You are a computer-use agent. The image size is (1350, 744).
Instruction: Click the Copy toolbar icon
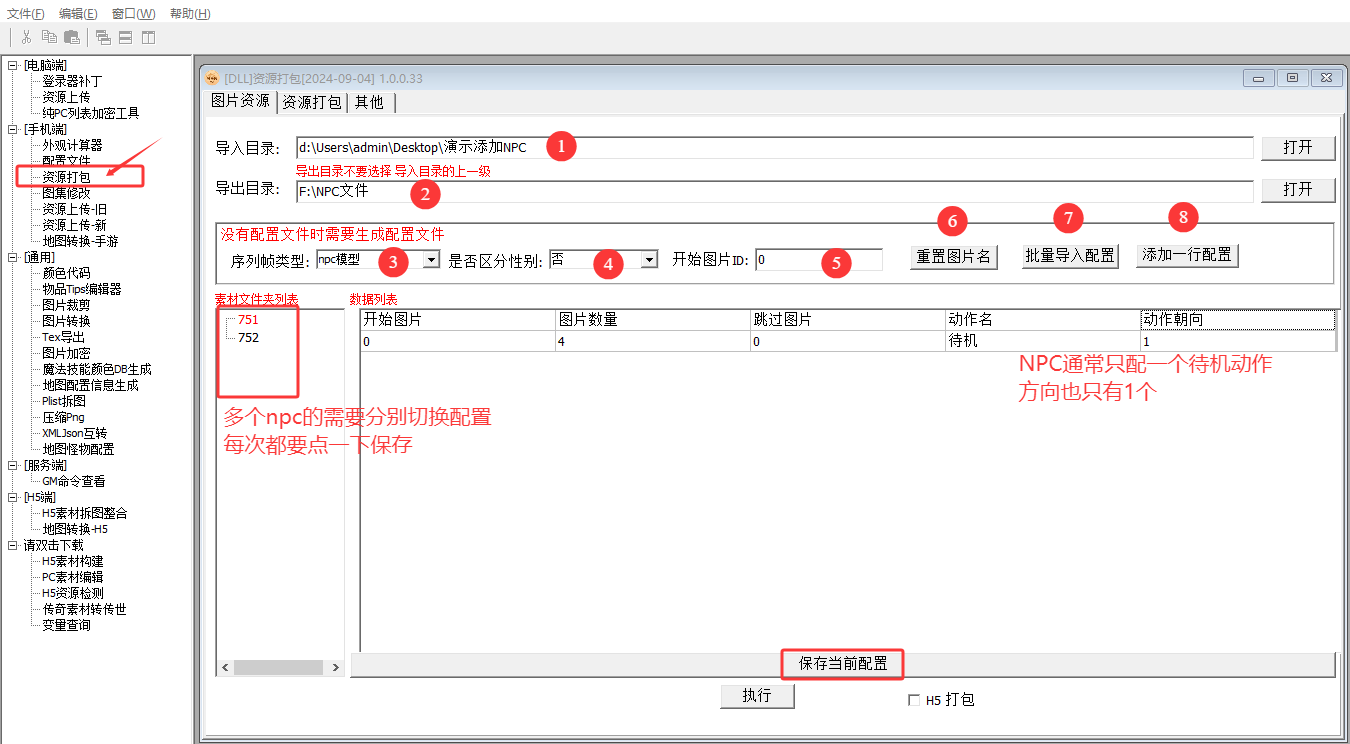coord(49,37)
